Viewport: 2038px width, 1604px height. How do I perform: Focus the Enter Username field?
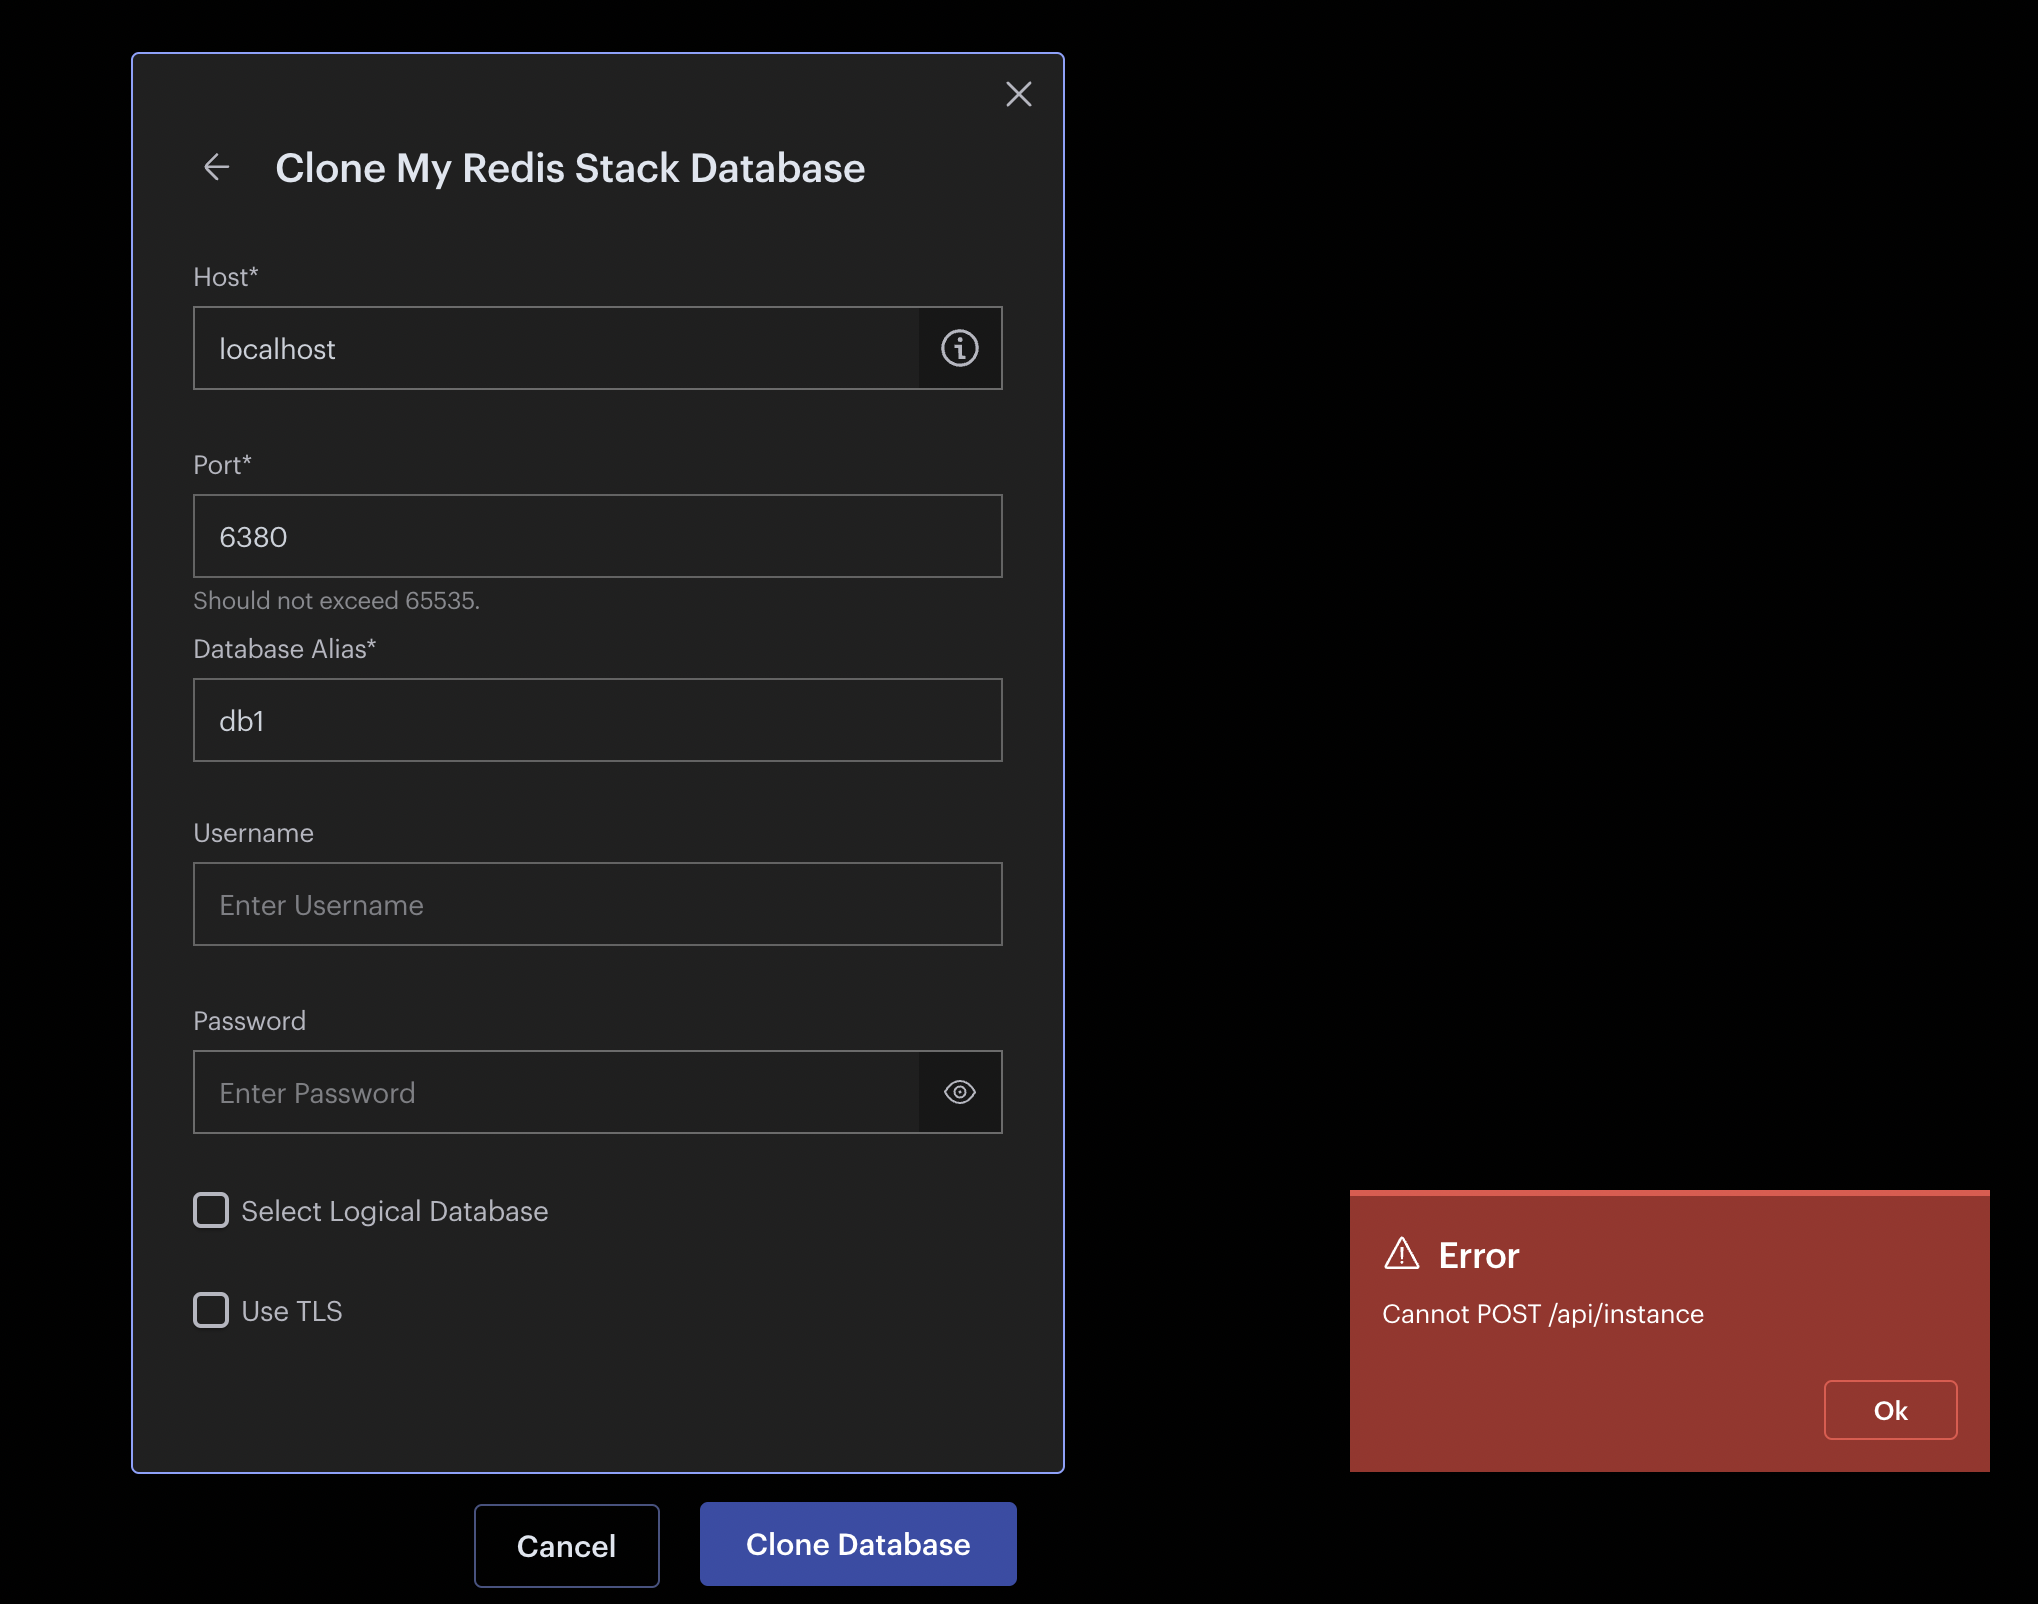coord(597,904)
